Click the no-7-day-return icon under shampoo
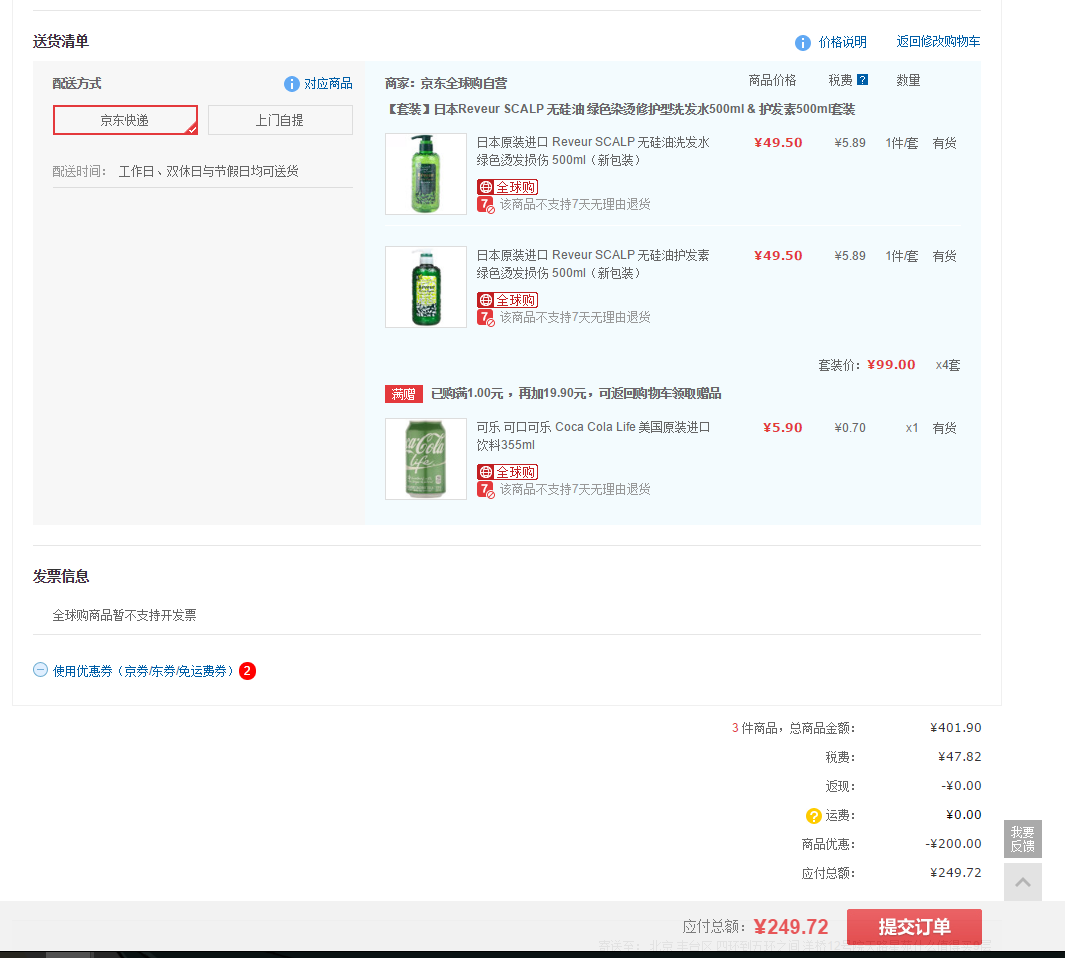 point(486,205)
